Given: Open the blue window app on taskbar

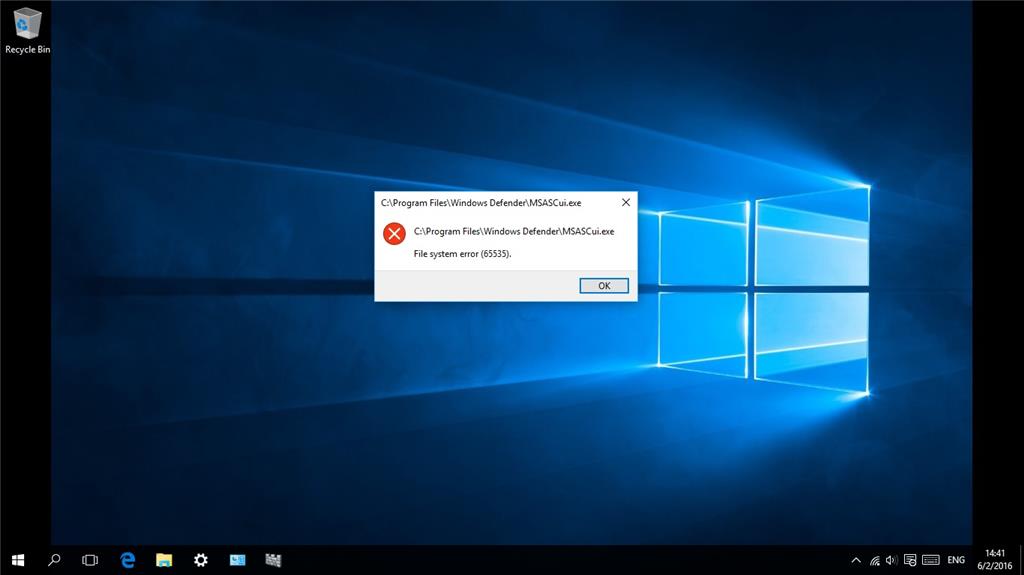Looking at the screenshot, I should (x=237, y=560).
